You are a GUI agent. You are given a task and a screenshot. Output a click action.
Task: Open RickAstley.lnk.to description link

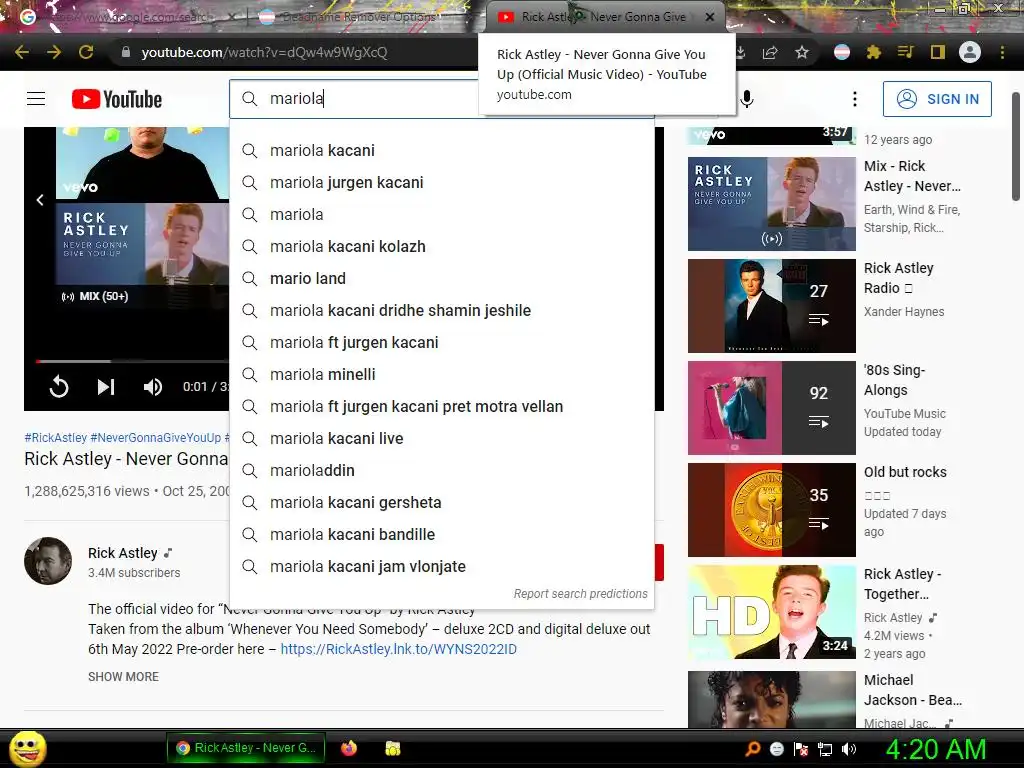coord(398,649)
